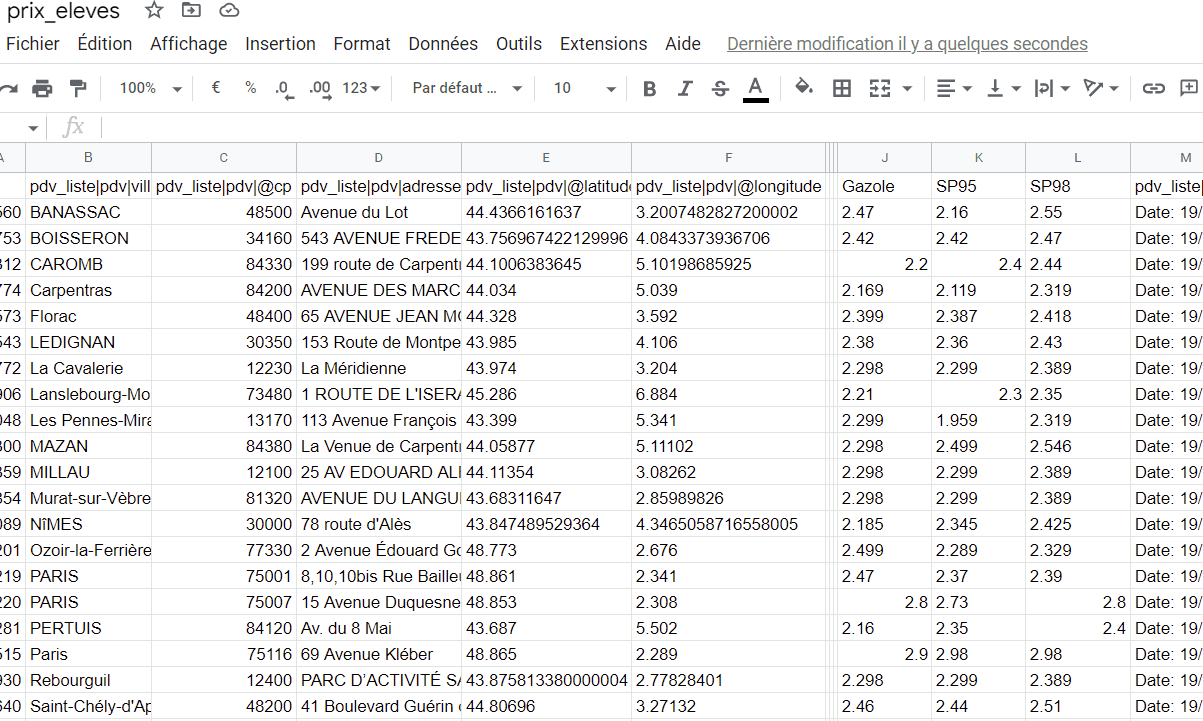Format as euro currency

[216, 89]
